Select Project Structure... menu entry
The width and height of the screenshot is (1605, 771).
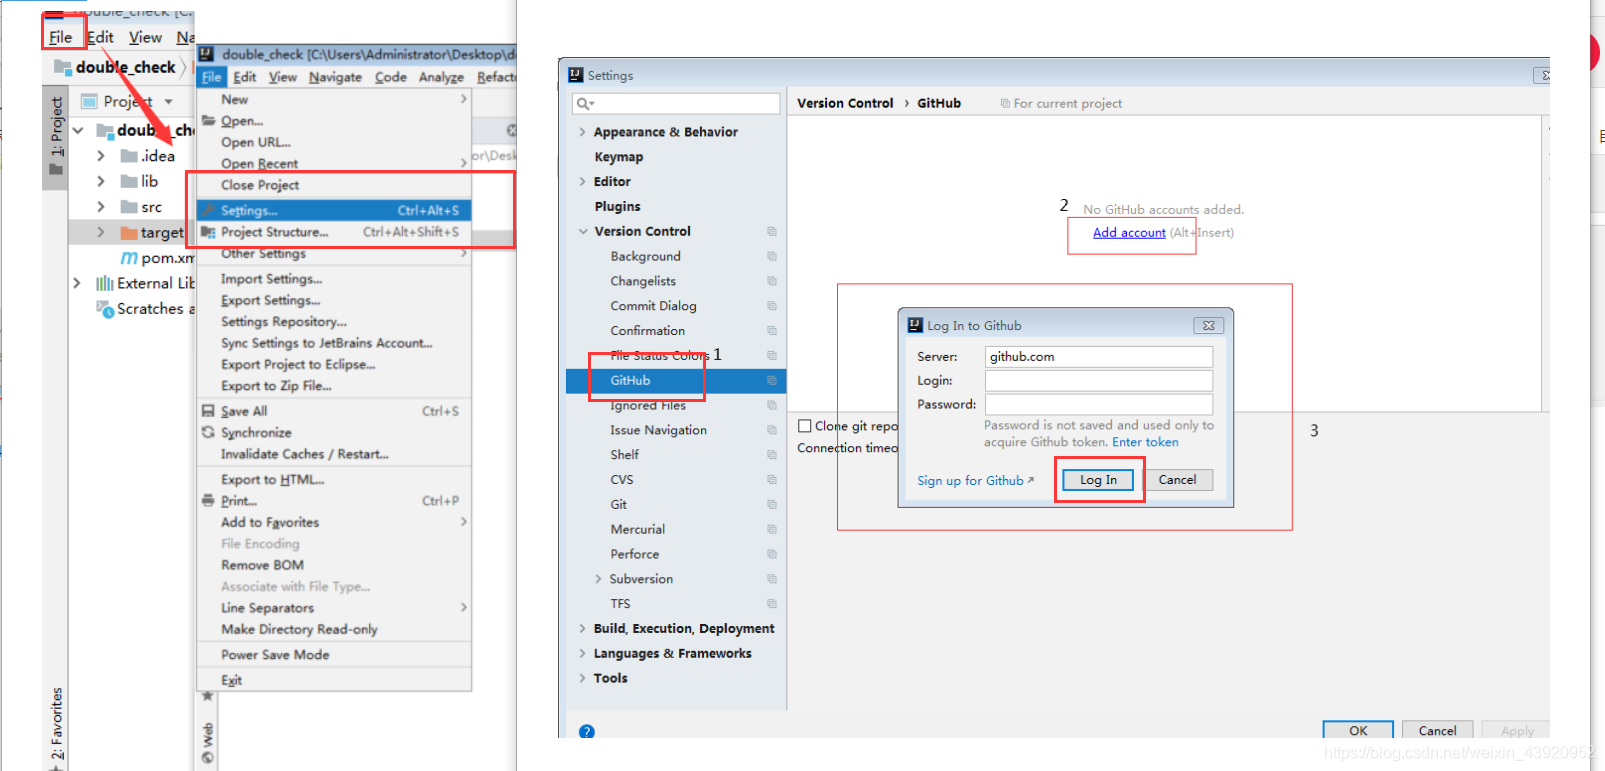point(334,232)
